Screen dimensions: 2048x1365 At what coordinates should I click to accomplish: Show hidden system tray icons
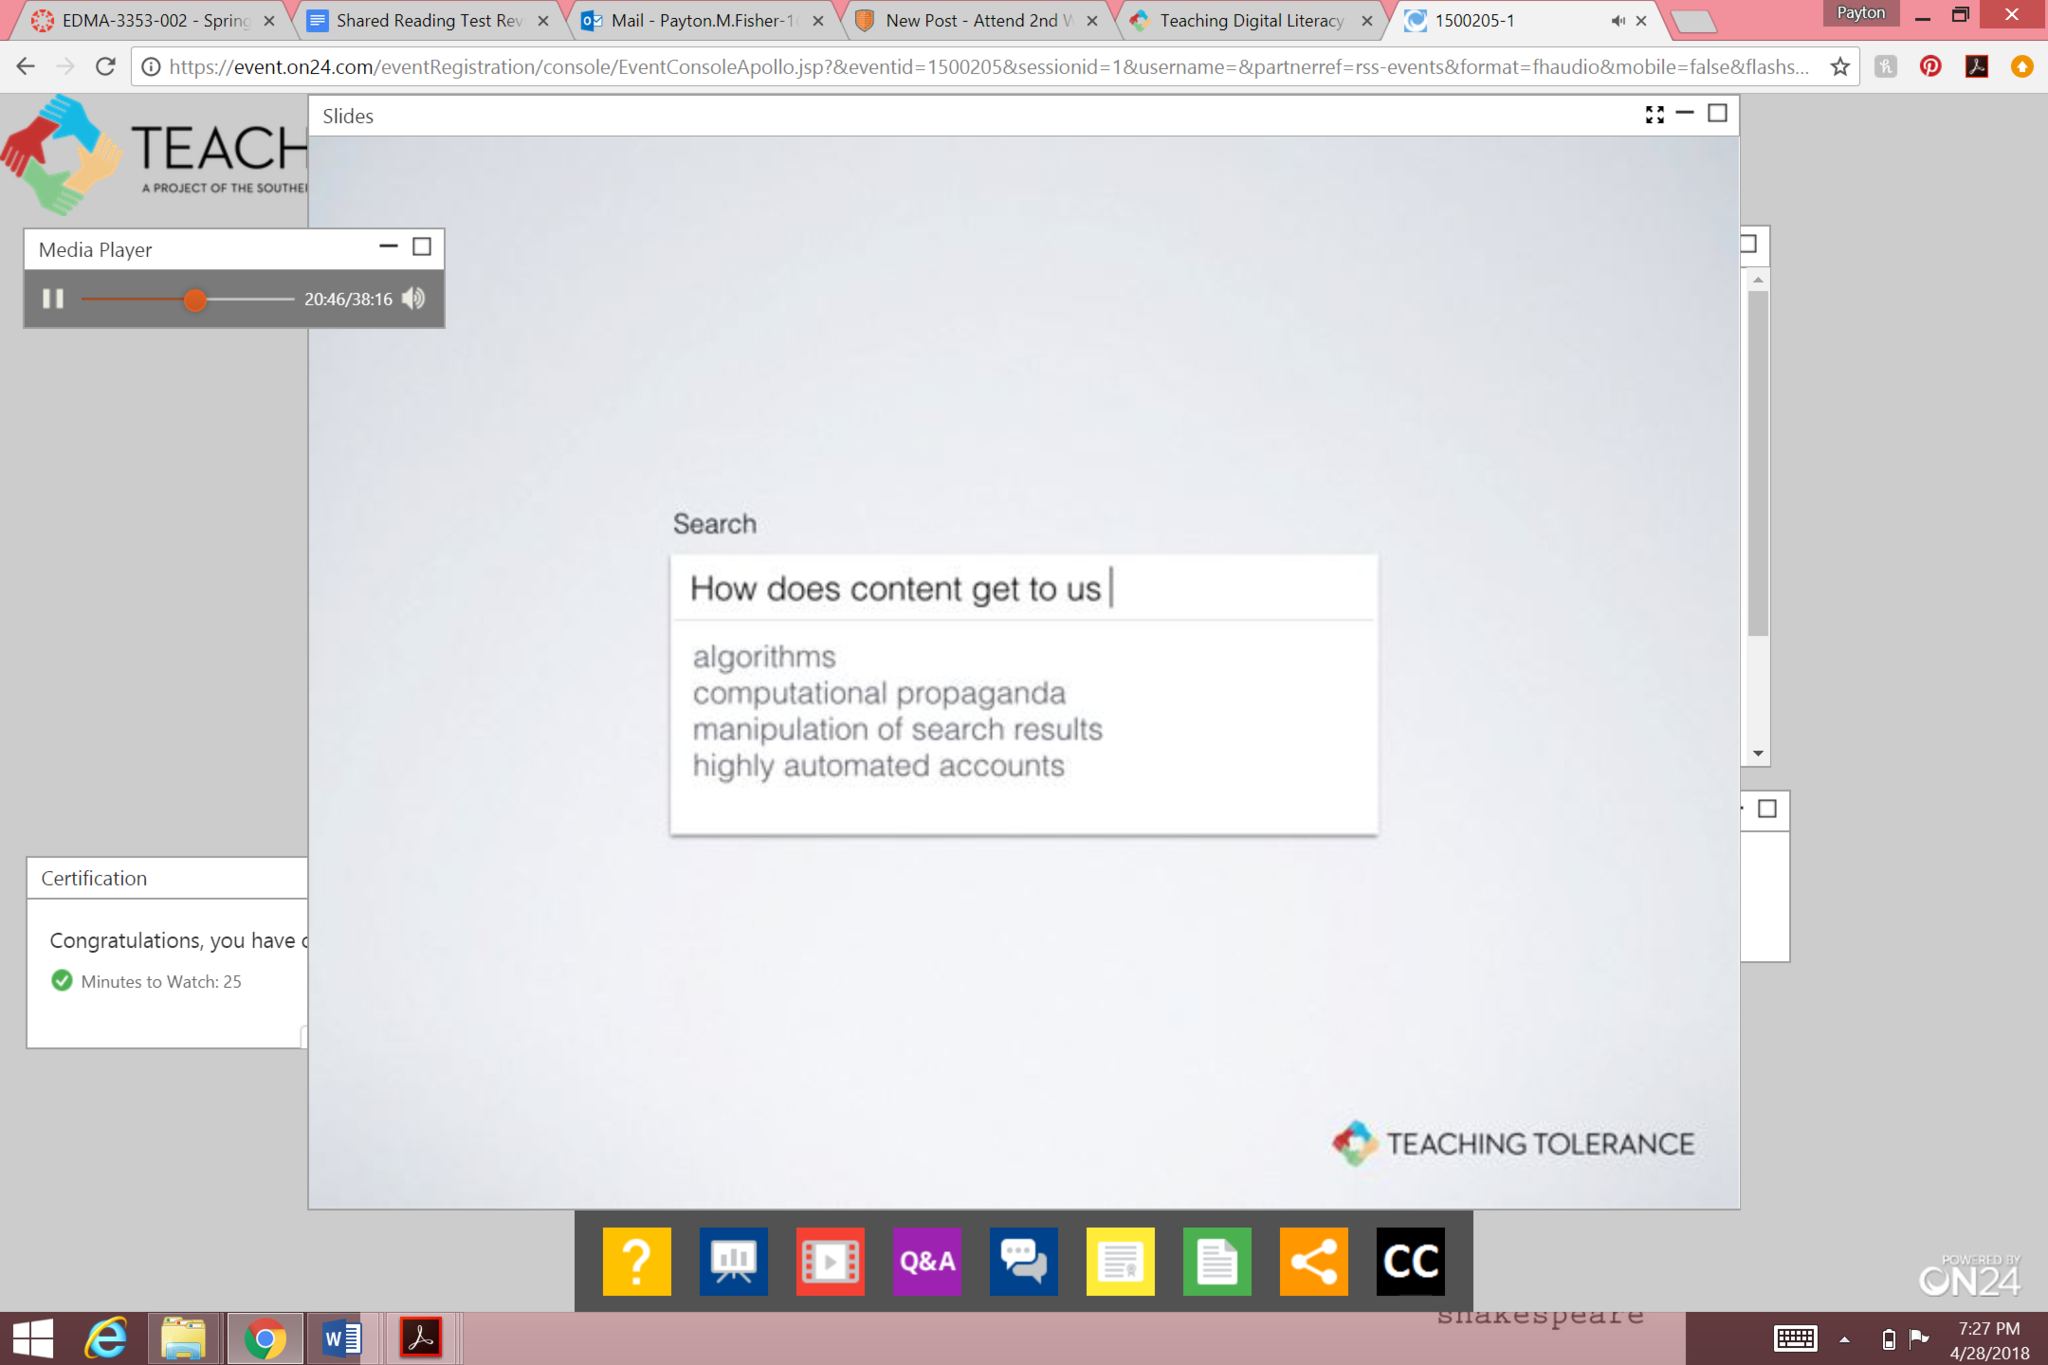pos(1844,1339)
